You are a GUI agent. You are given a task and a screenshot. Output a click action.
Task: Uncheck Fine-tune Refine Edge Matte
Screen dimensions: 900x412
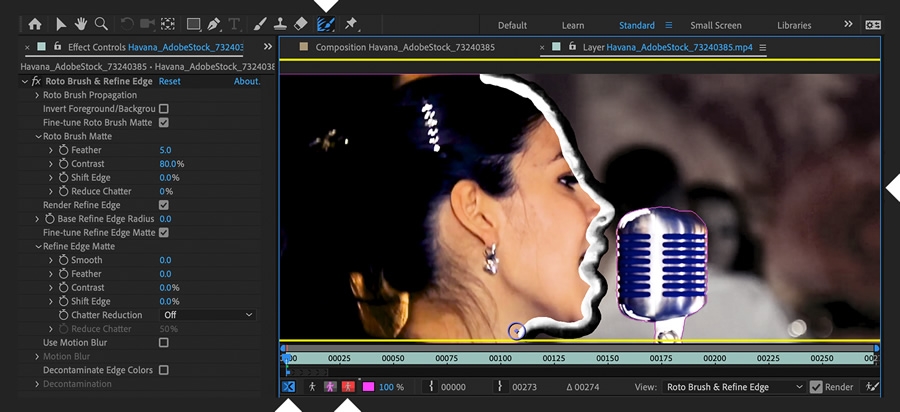pyautogui.click(x=164, y=232)
